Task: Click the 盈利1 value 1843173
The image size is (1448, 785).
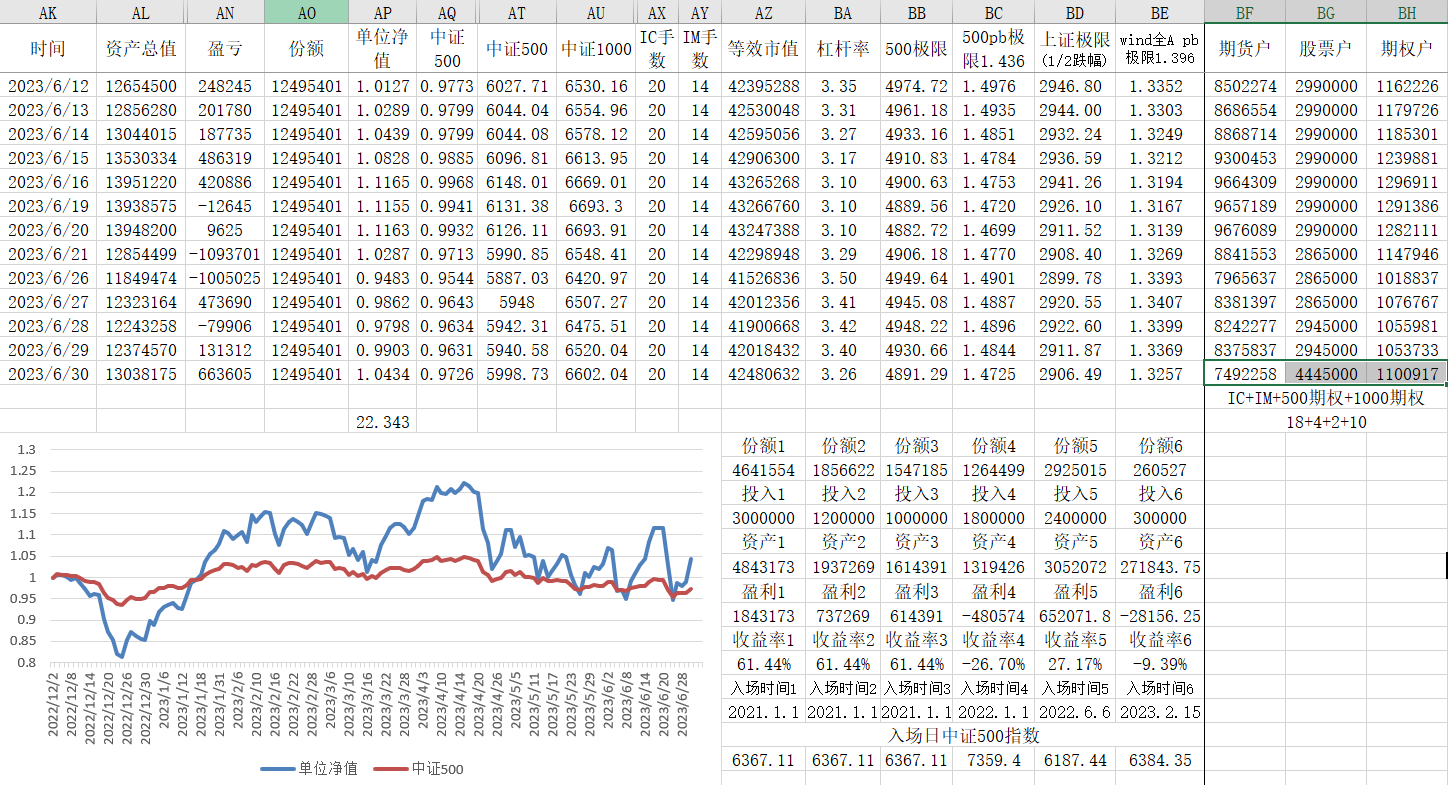Action: [x=763, y=615]
